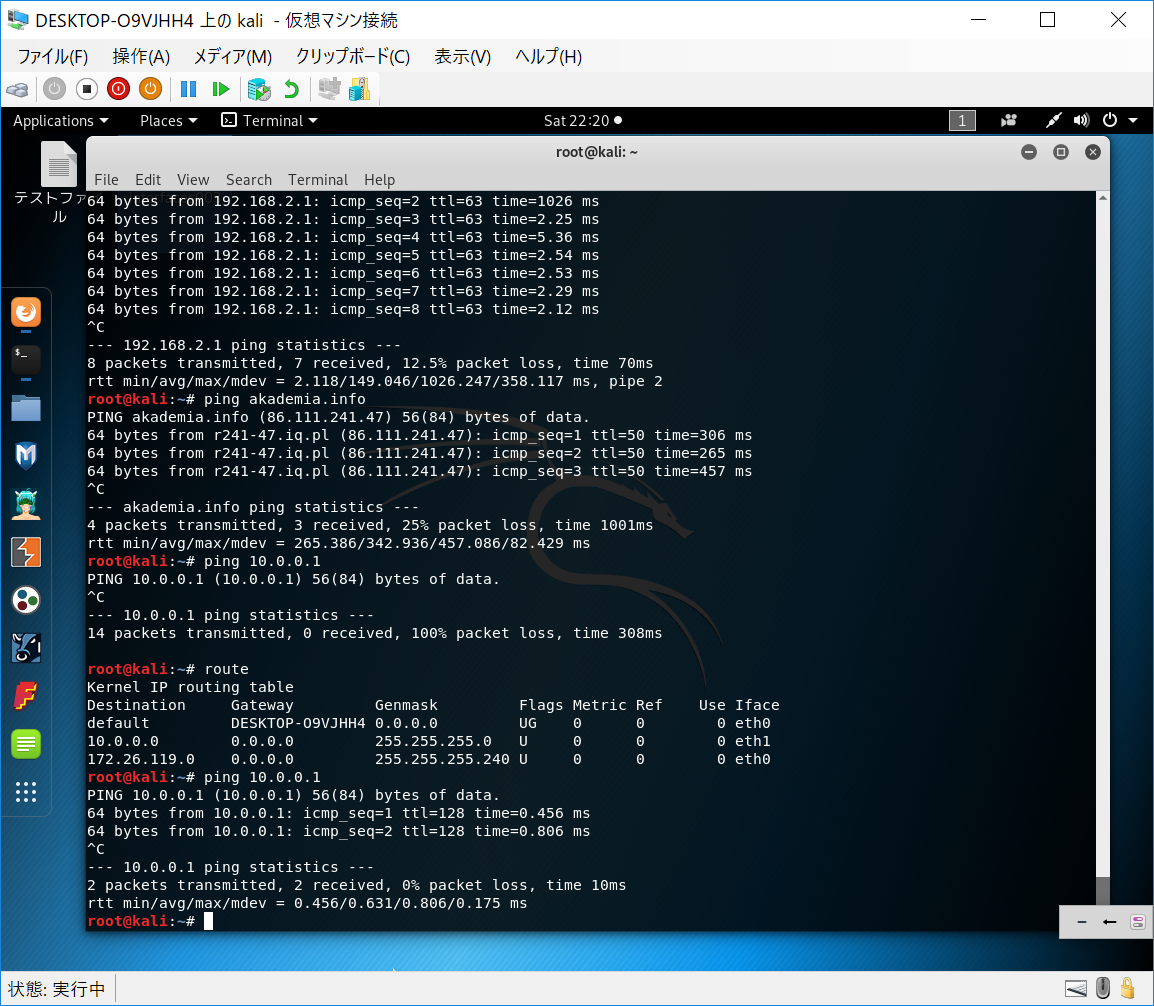Toggle the volume speaker icon in top panel
The image size is (1154, 1006).
tap(1081, 121)
